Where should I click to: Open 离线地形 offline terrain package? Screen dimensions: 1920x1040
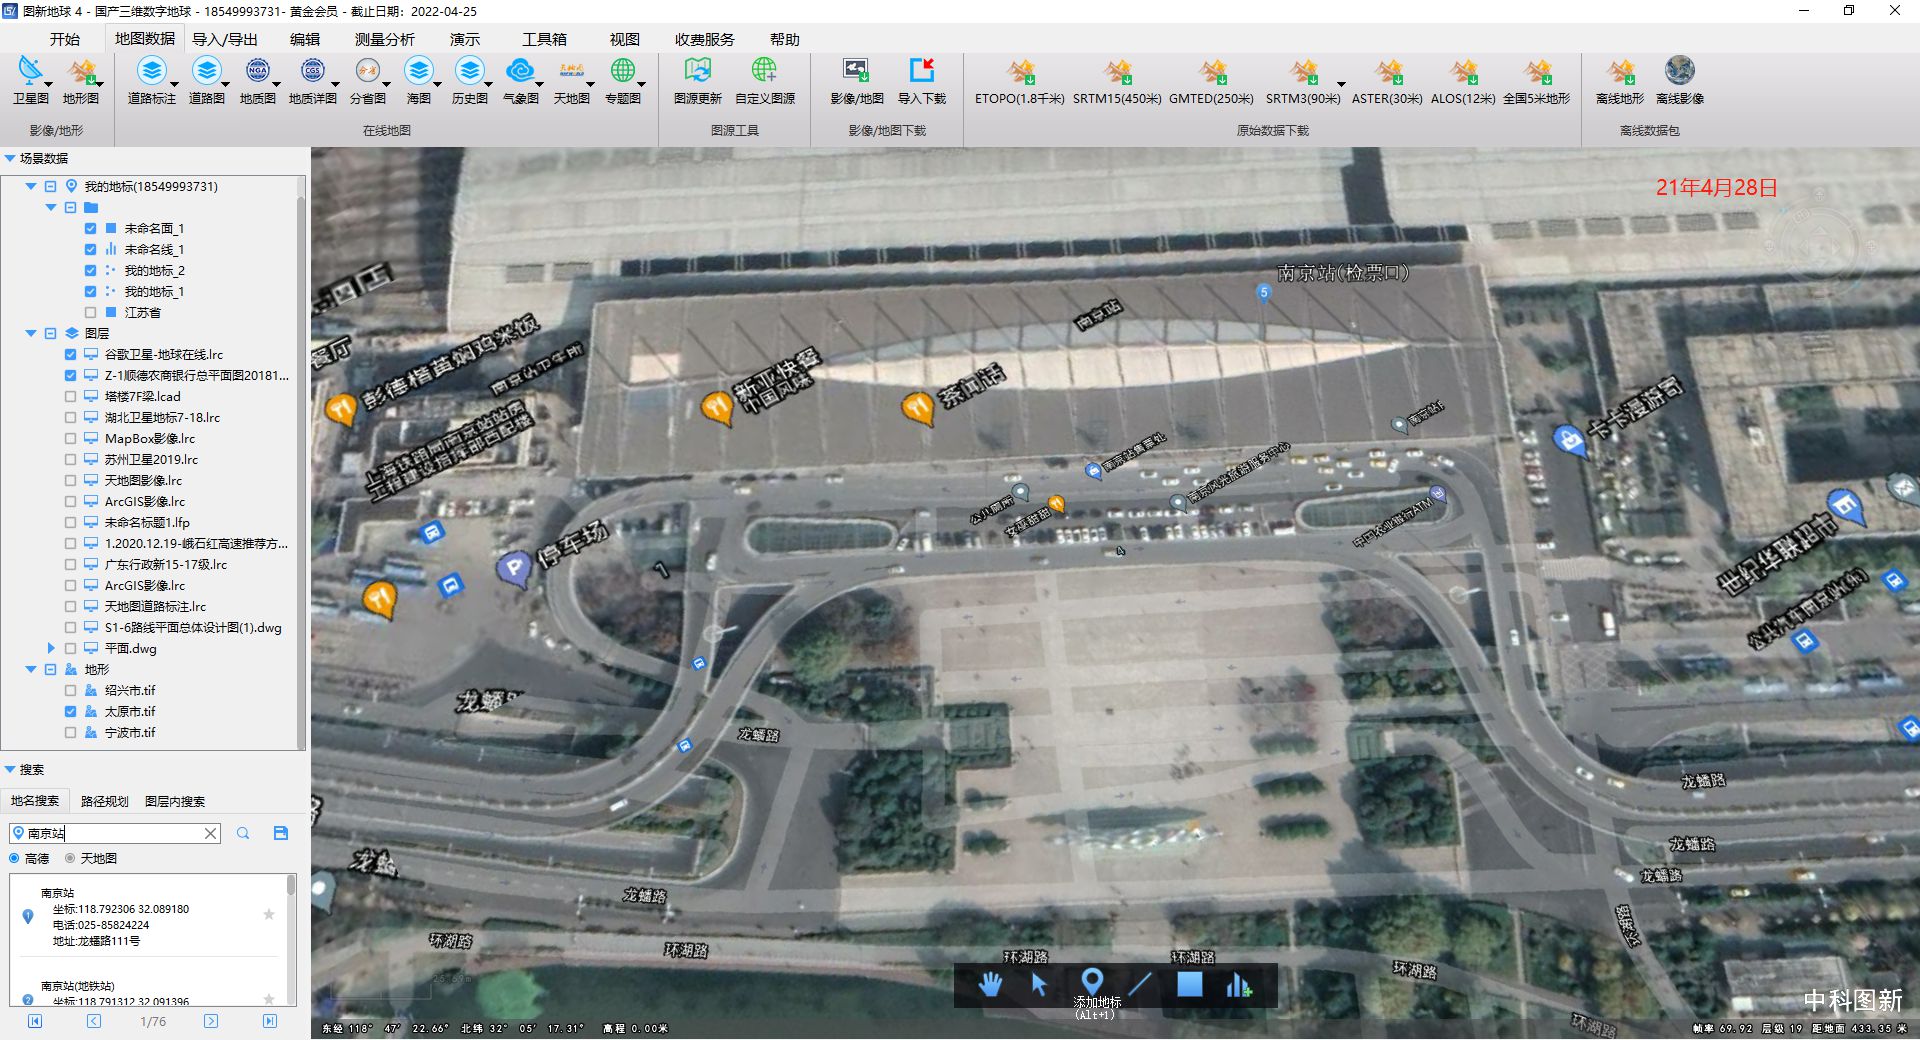(1620, 81)
